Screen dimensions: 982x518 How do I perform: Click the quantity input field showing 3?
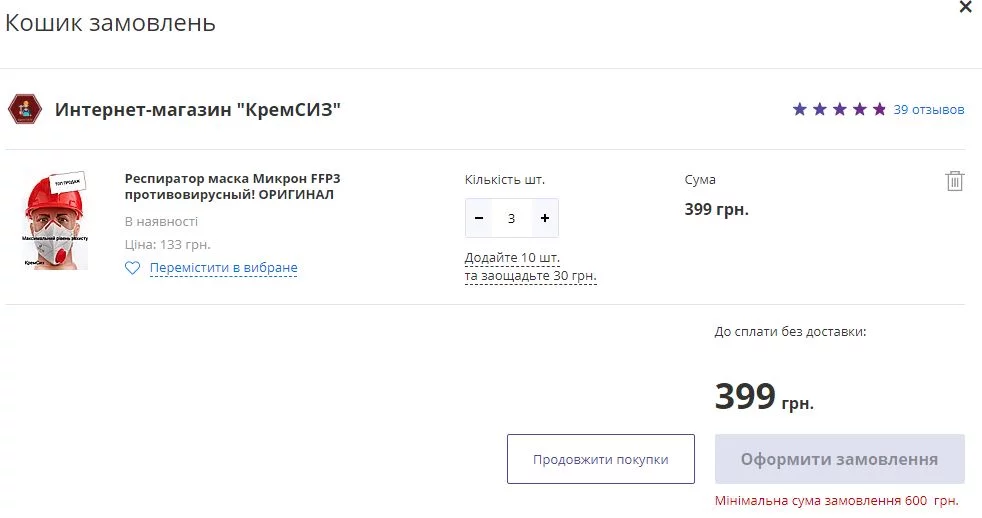(x=512, y=218)
